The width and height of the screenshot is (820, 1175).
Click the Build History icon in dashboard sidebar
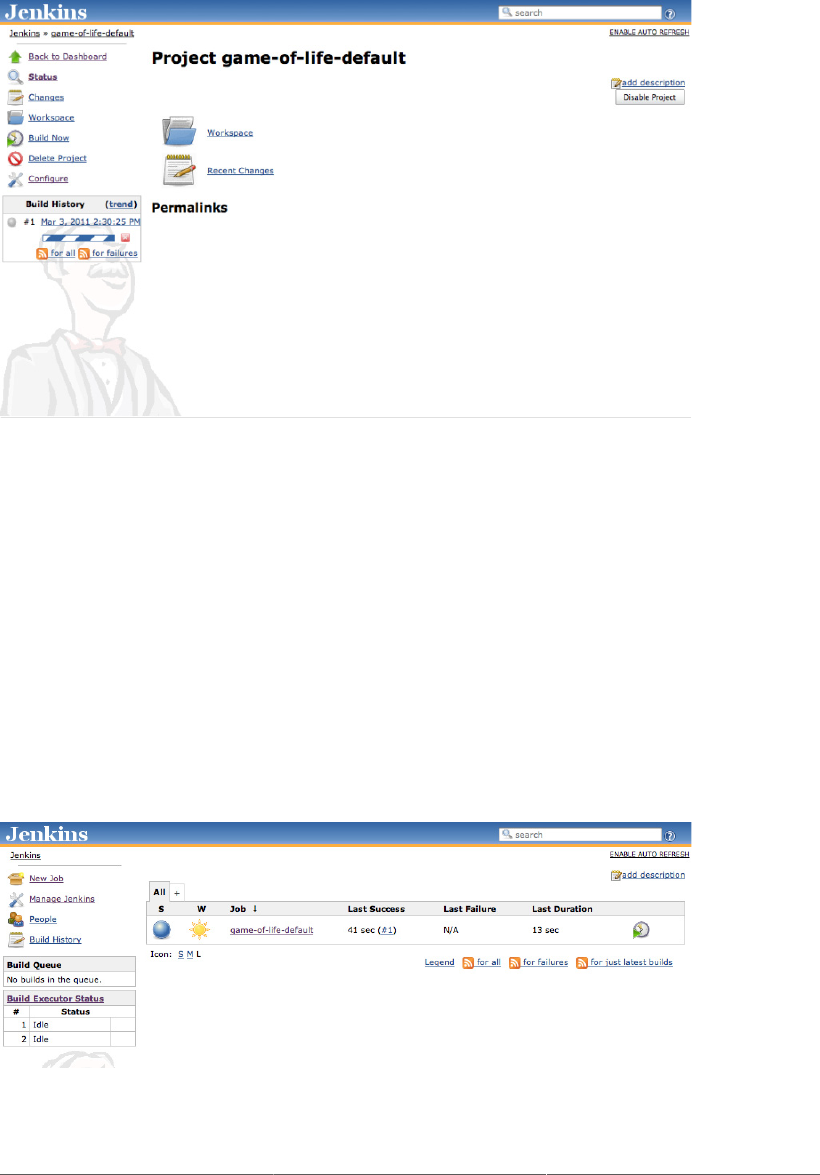point(16,940)
